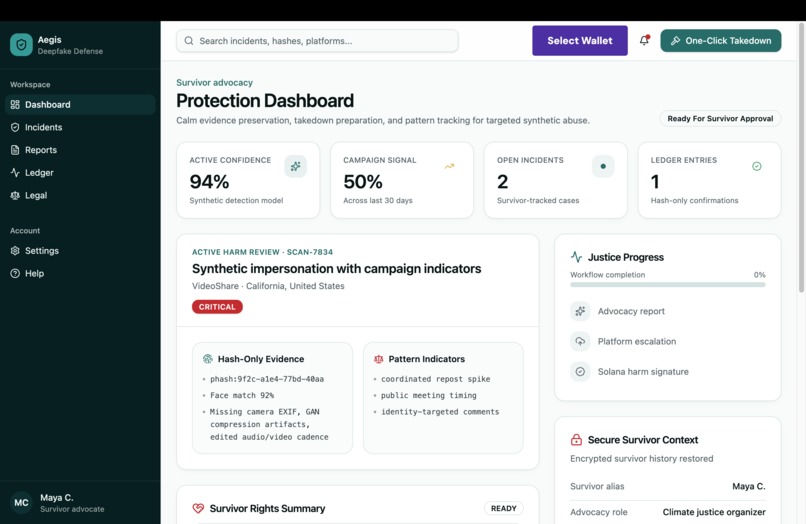
Task: Click the lock icon beside Secure Survivor Context
Action: click(x=576, y=440)
